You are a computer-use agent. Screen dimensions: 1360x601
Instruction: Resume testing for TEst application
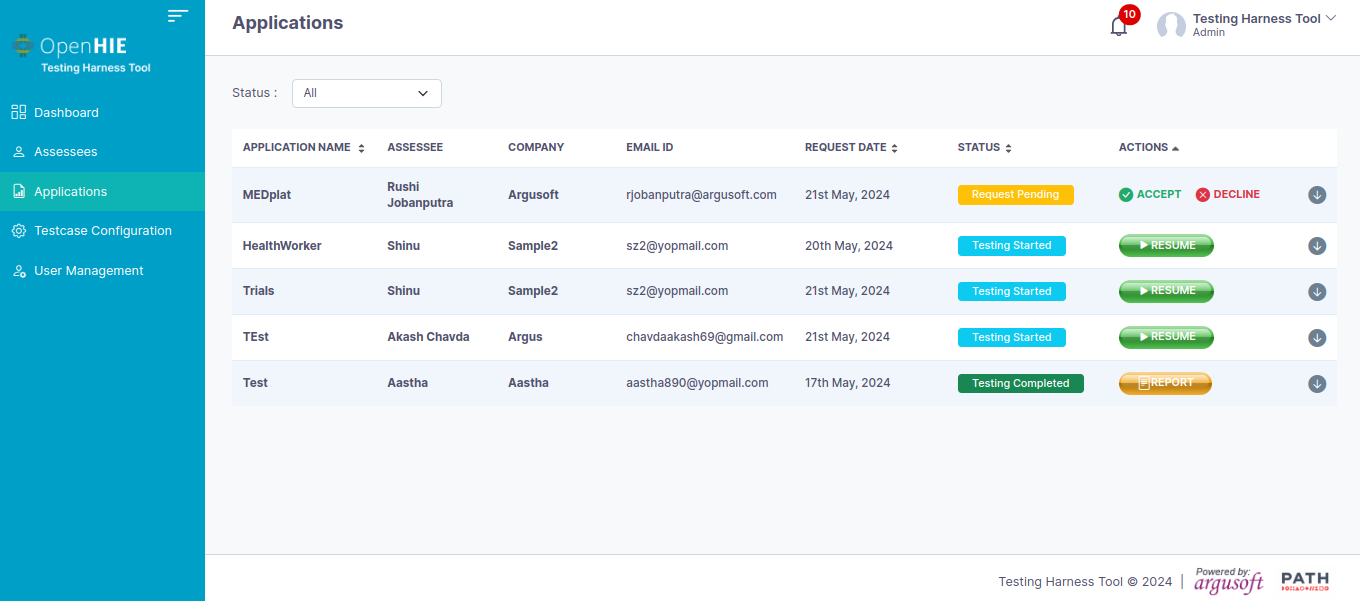point(1166,337)
